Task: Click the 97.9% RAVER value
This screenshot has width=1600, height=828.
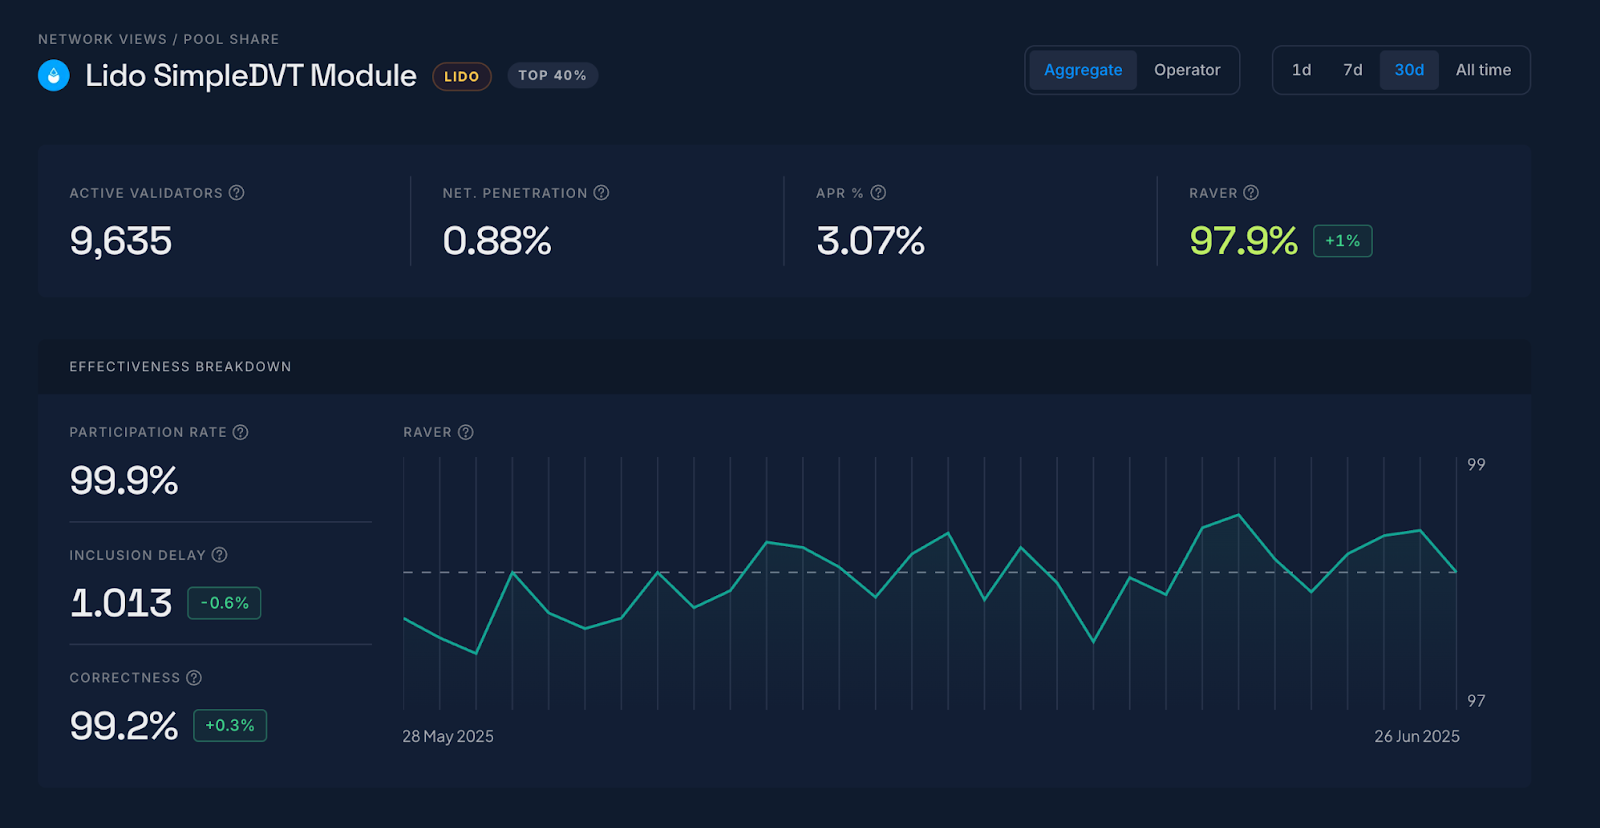Action: (x=1244, y=241)
